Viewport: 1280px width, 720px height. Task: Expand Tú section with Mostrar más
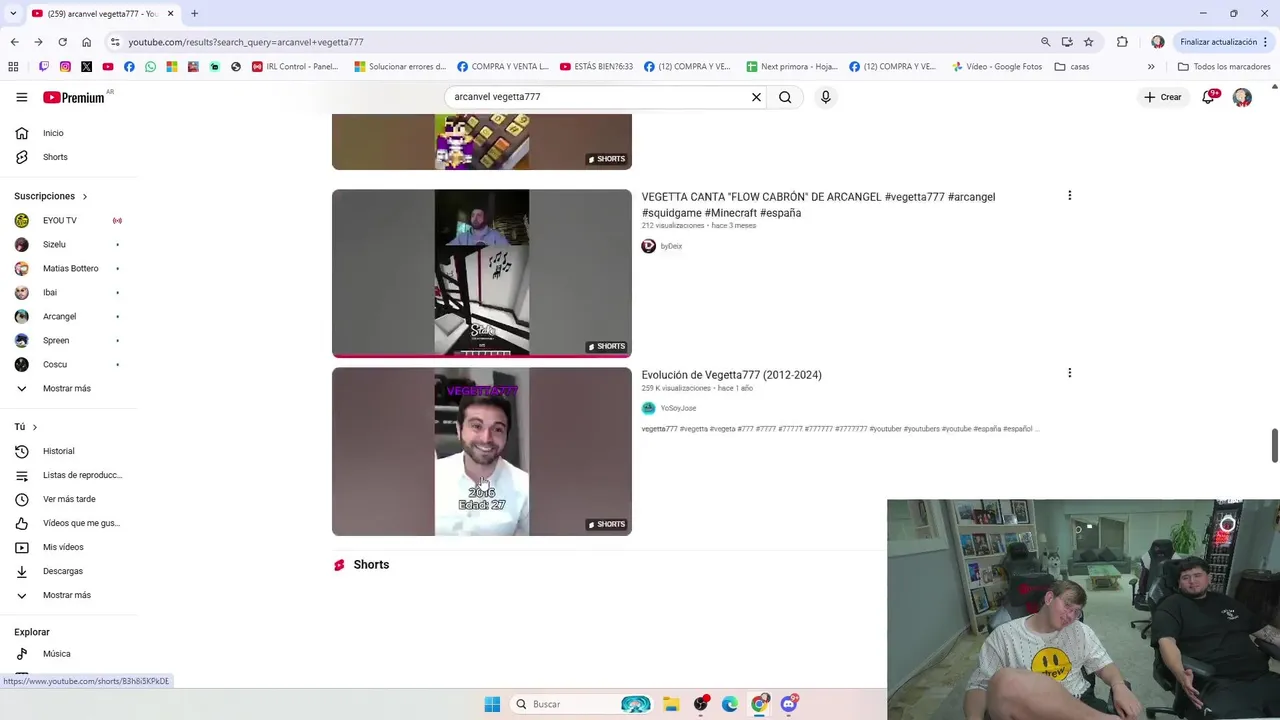[x=69, y=595]
